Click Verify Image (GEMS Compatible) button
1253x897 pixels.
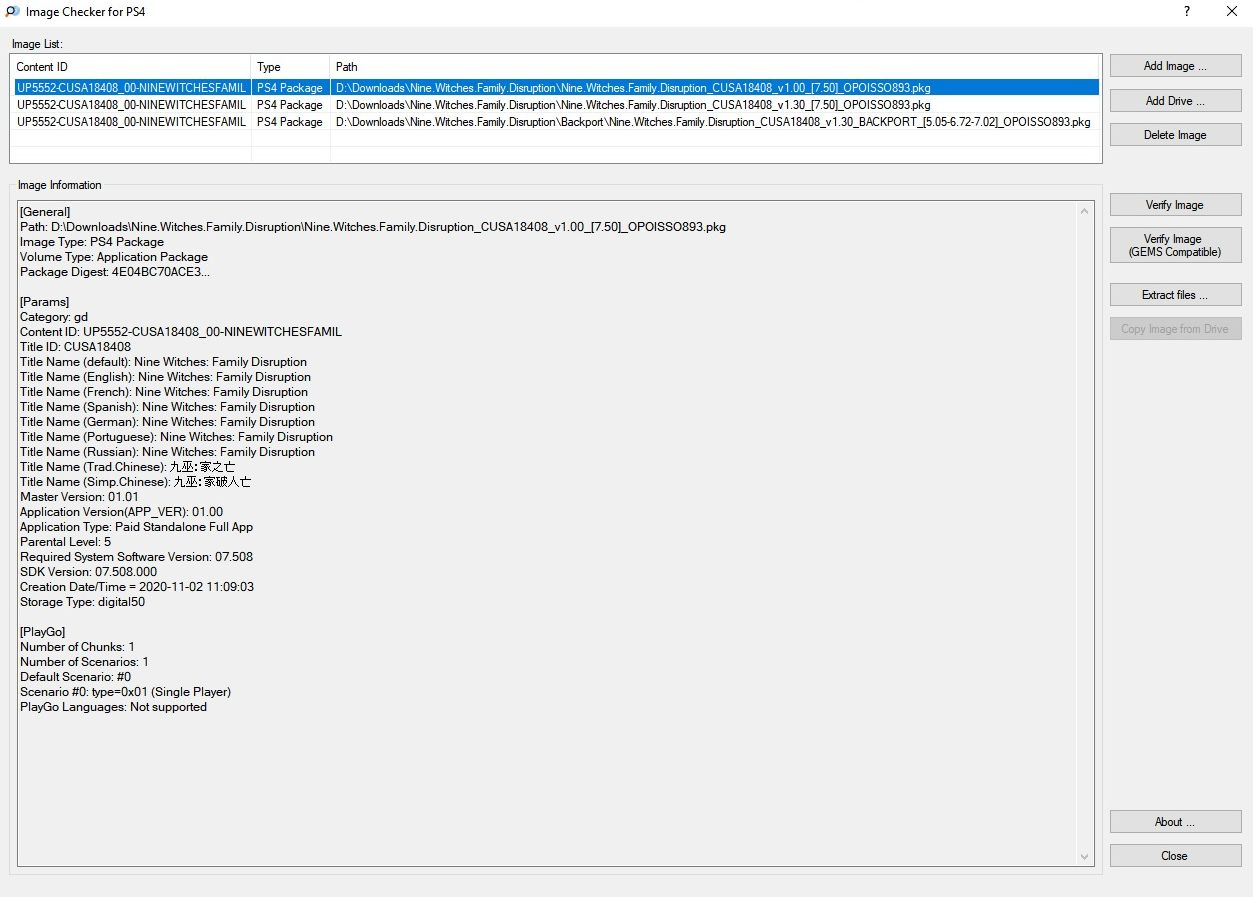click(x=1175, y=245)
